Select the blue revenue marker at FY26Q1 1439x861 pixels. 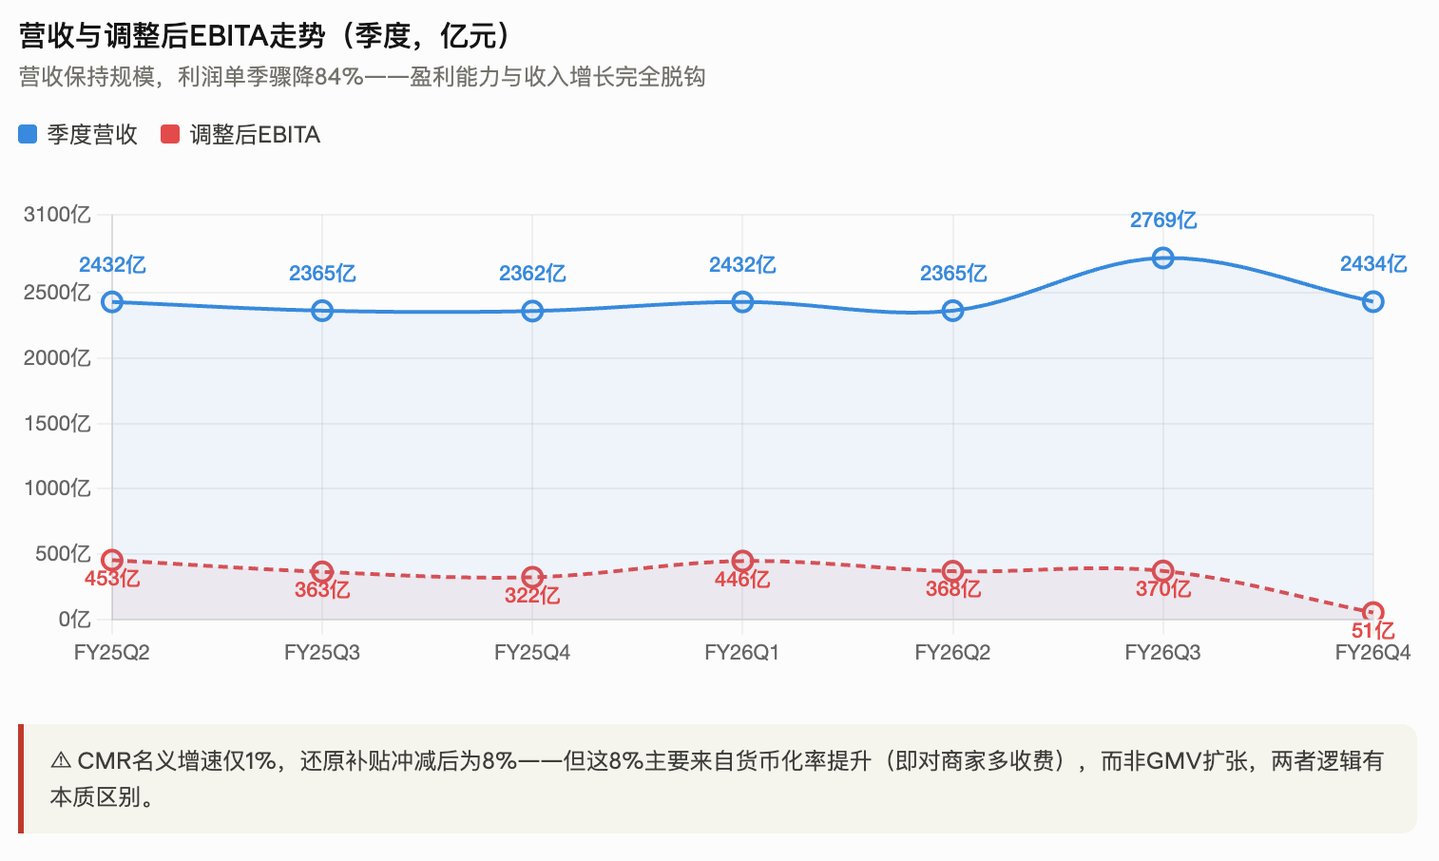point(742,302)
